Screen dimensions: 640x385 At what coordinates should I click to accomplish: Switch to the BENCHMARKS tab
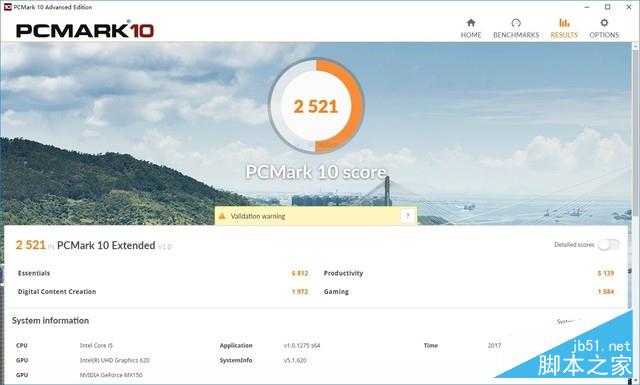[x=516, y=29]
